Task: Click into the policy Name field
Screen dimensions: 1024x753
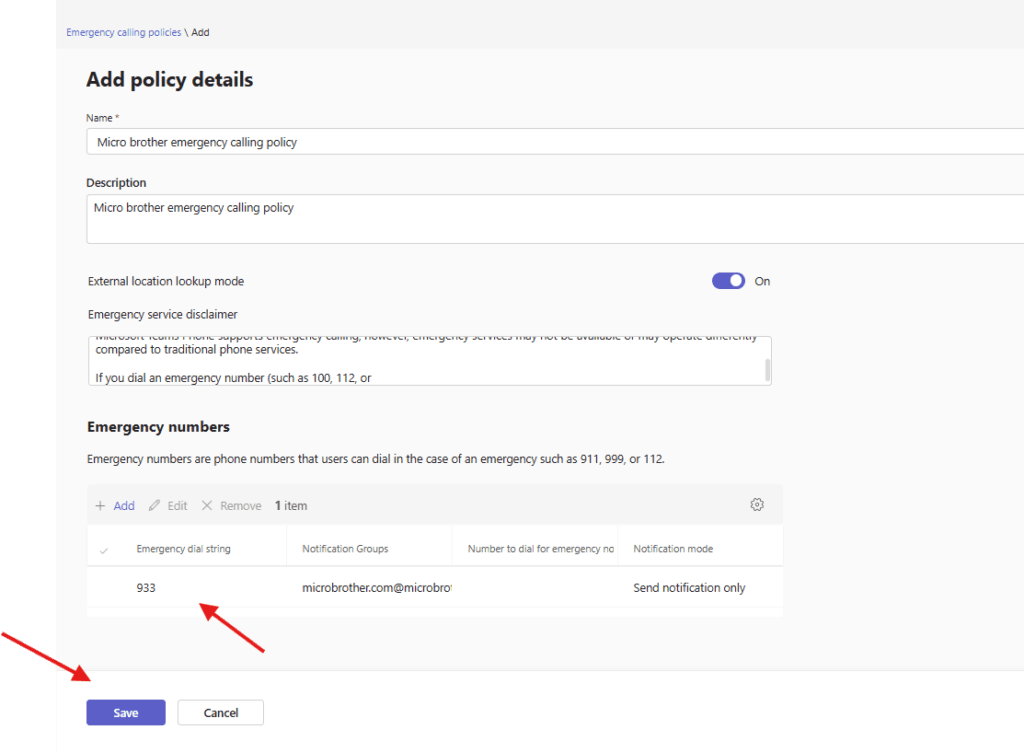Action: coord(550,142)
